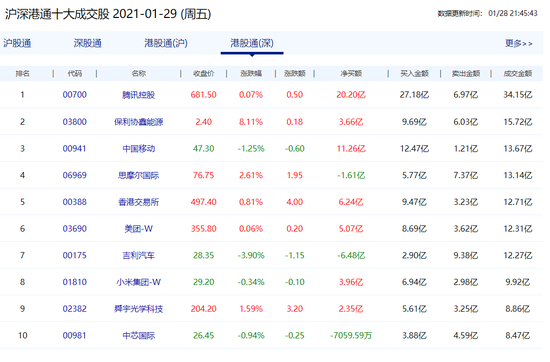The image size is (550, 362).
Task: Click the 更多>> link
Action: pyautogui.click(x=519, y=43)
